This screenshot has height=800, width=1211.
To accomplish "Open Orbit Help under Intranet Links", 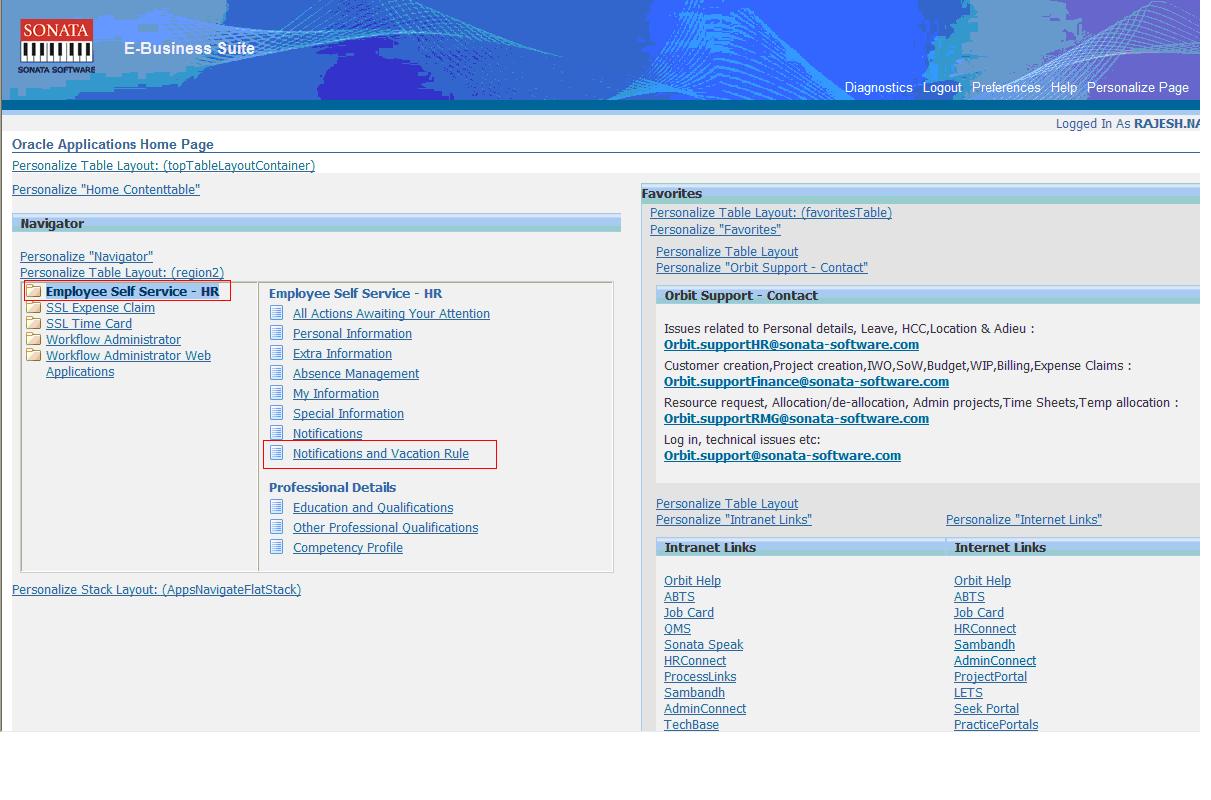I will point(692,581).
